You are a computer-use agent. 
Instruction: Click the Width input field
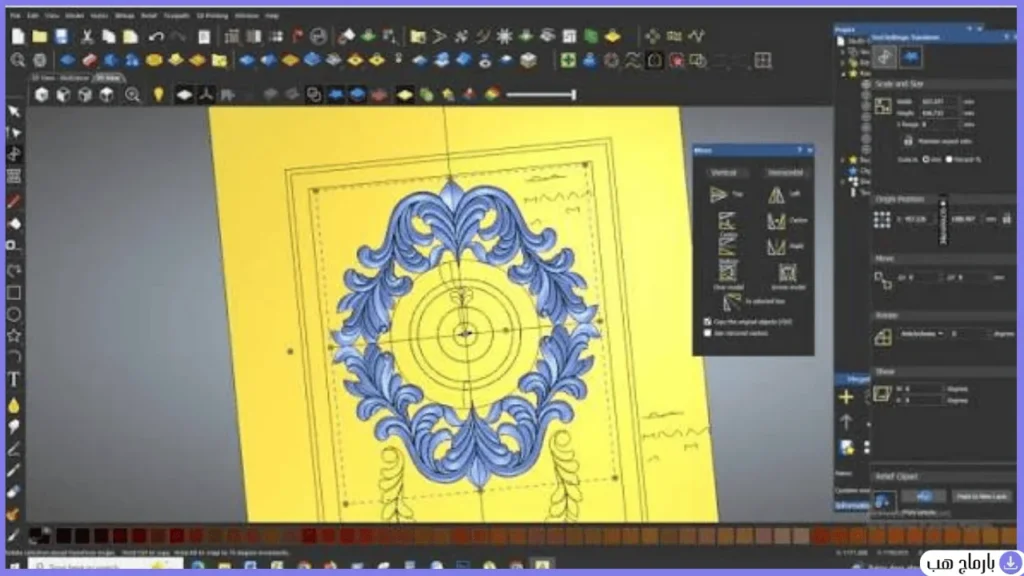click(938, 102)
